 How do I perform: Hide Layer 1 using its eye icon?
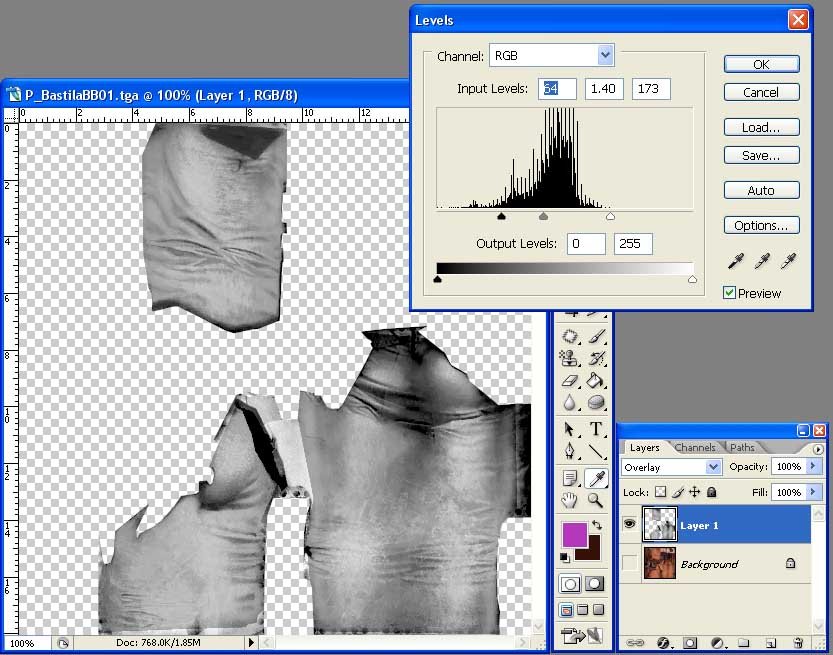tap(630, 524)
